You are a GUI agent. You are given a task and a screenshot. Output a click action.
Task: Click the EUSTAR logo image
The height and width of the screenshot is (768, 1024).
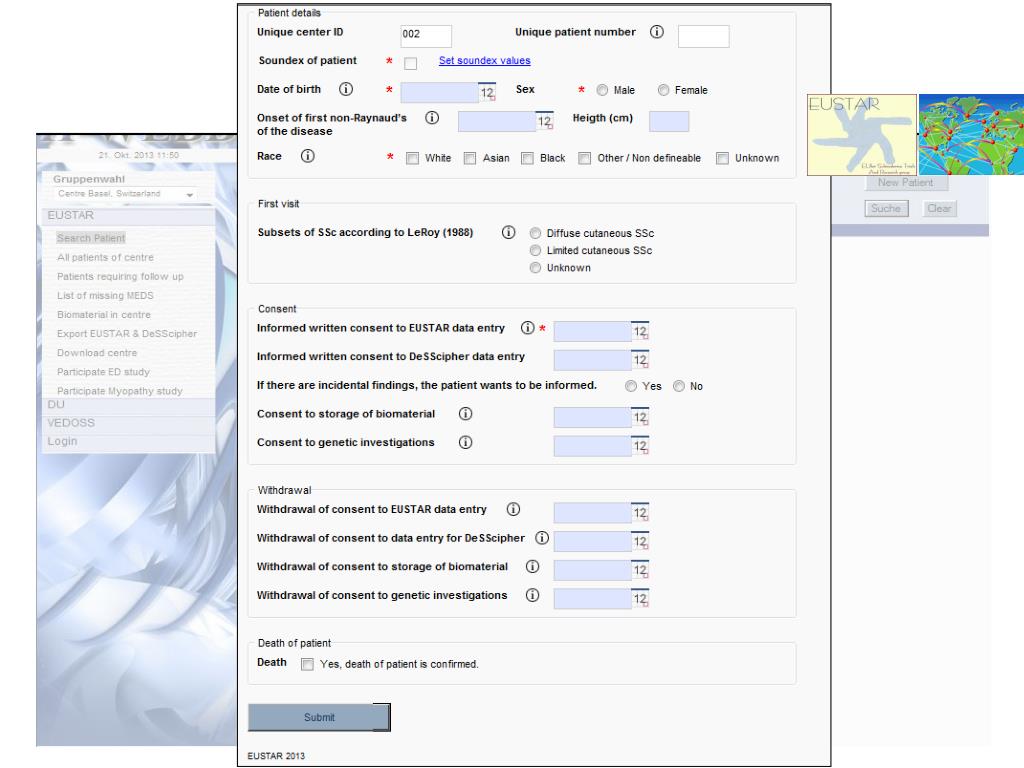(x=862, y=135)
